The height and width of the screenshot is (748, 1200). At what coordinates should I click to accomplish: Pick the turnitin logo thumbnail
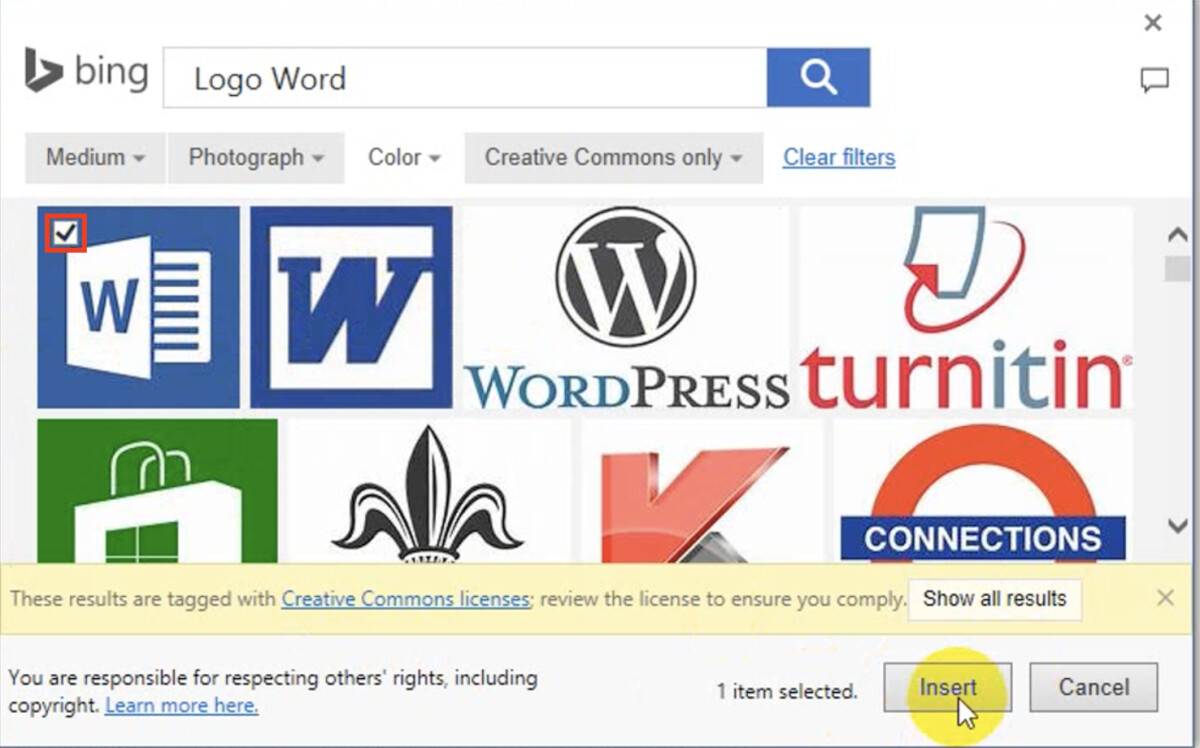[x=966, y=307]
